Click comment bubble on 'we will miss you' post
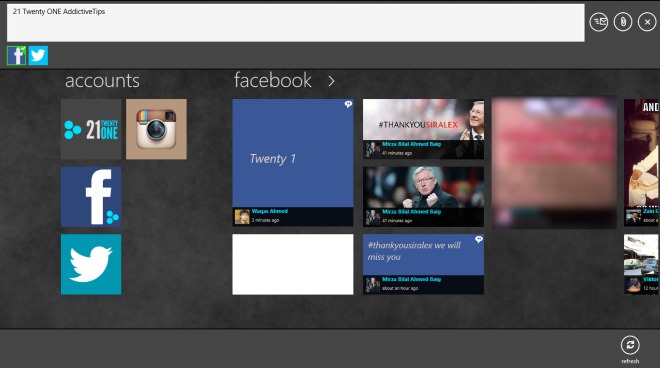The width and height of the screenshot is (660, 368). pyautogui.click(x=479, y=239)
